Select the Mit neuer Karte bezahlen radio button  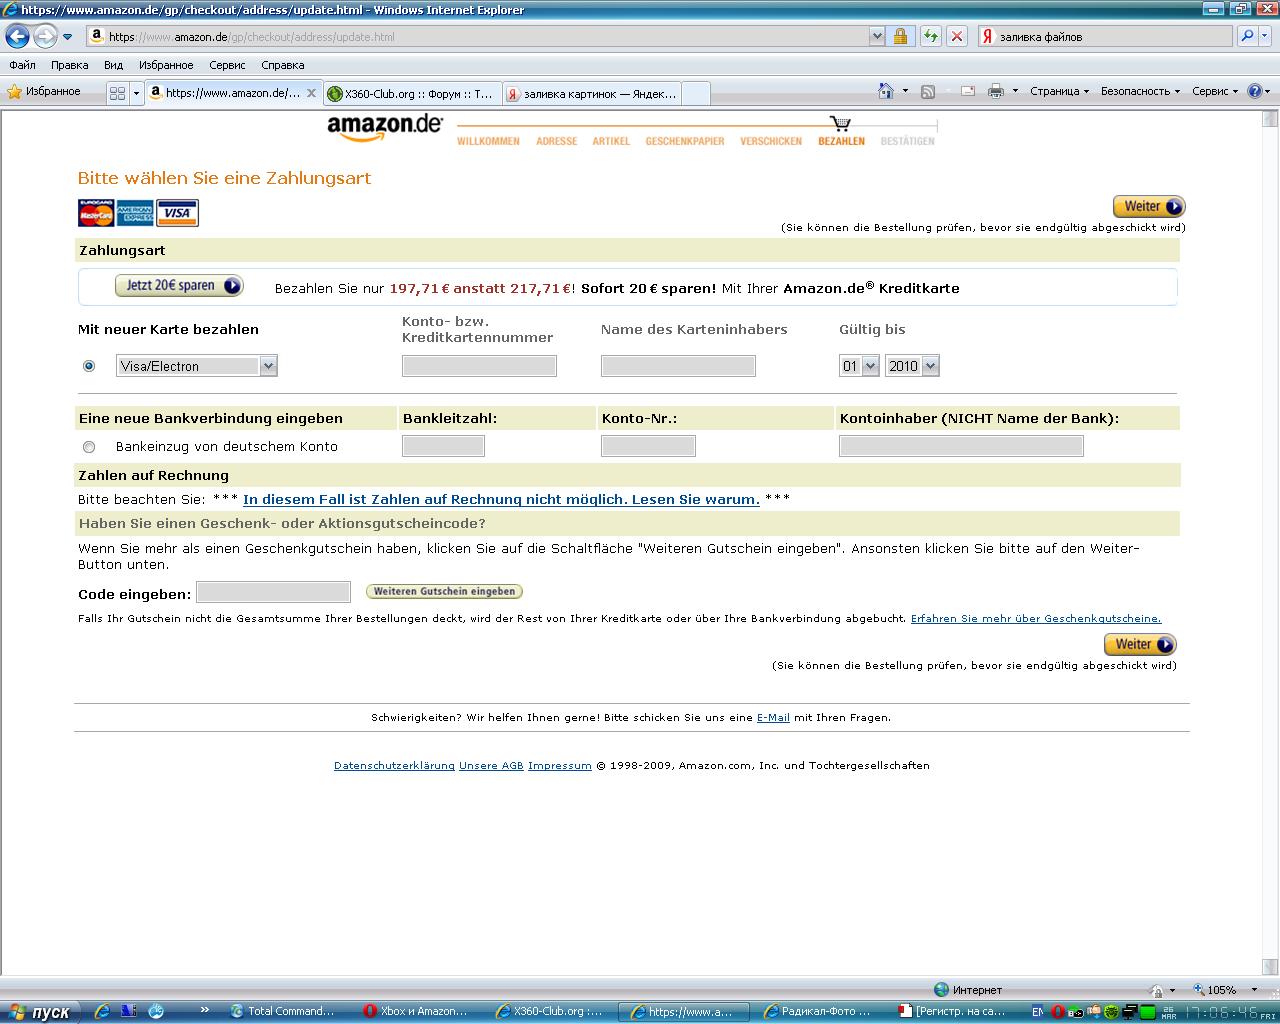click(x=89, y=366)
